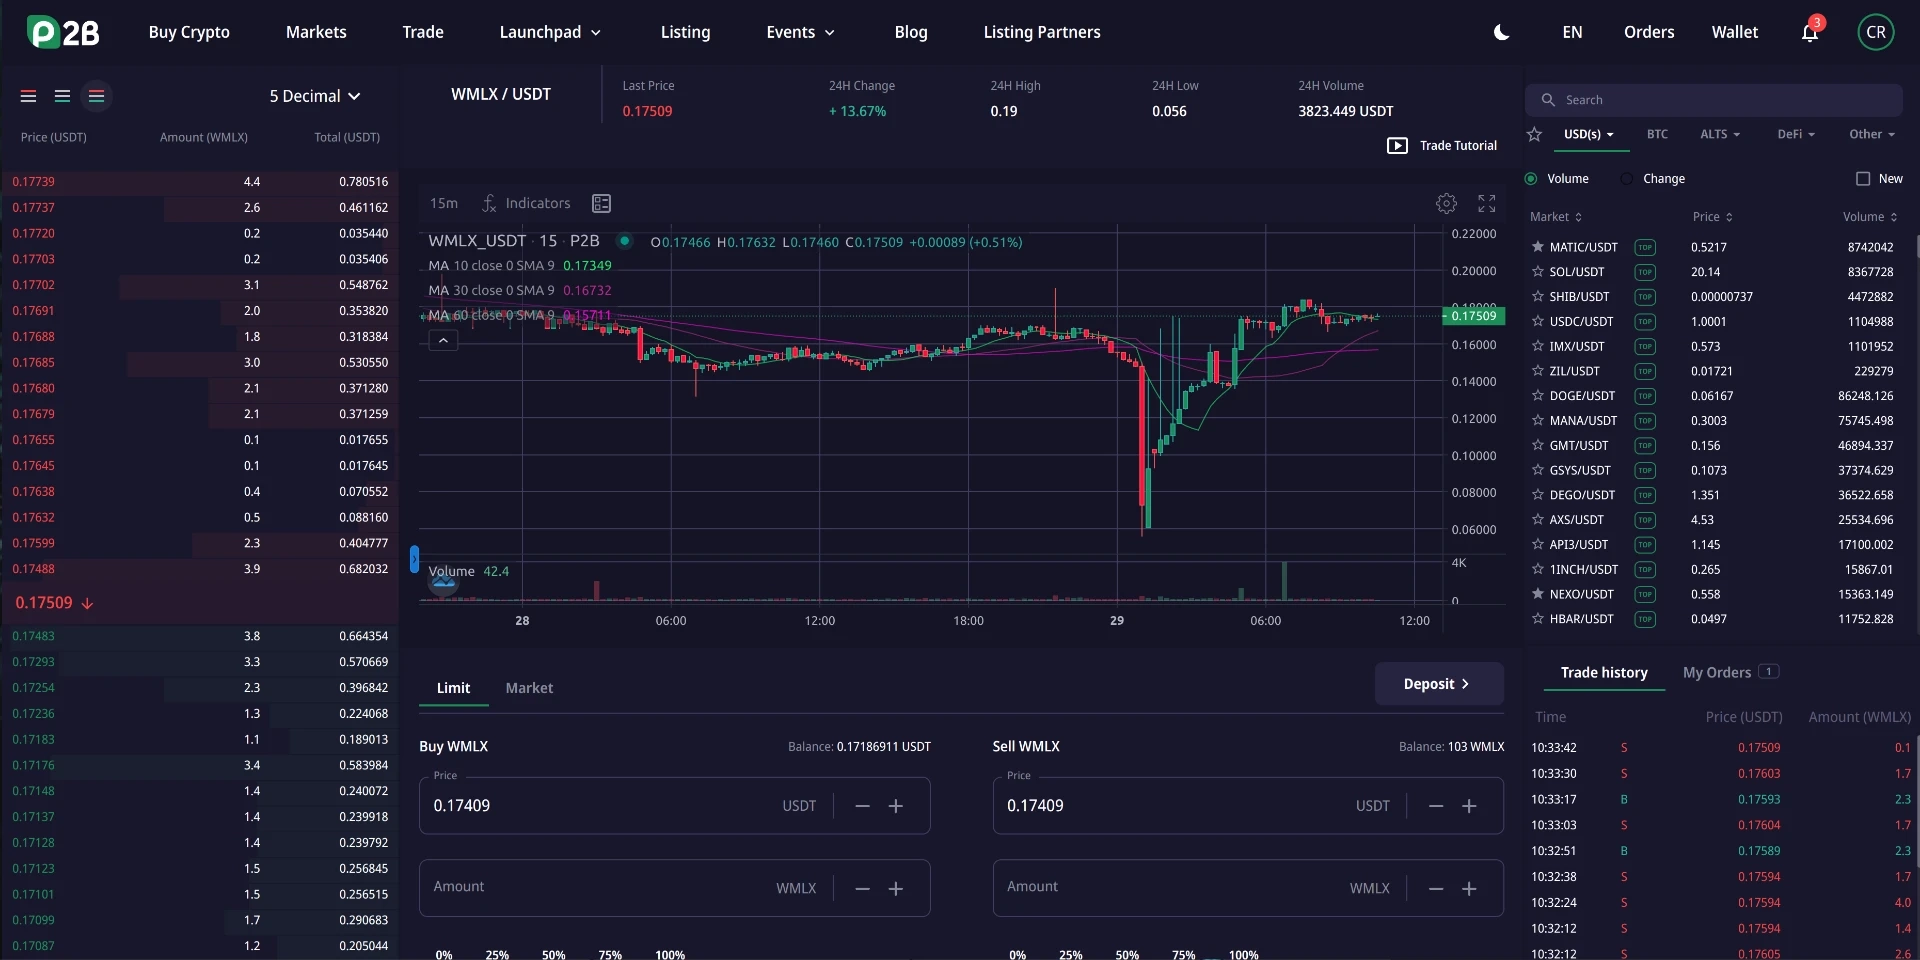Select the Trade history tab
This screenshot has width=1920, height=960.
1604,672
